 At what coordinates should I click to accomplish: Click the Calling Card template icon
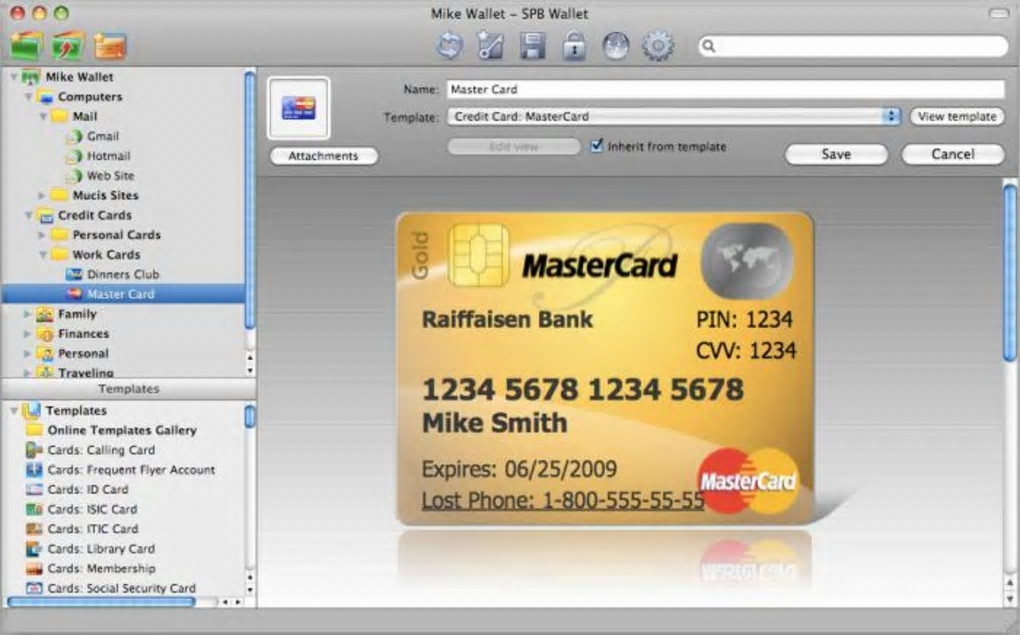(34, 450)
